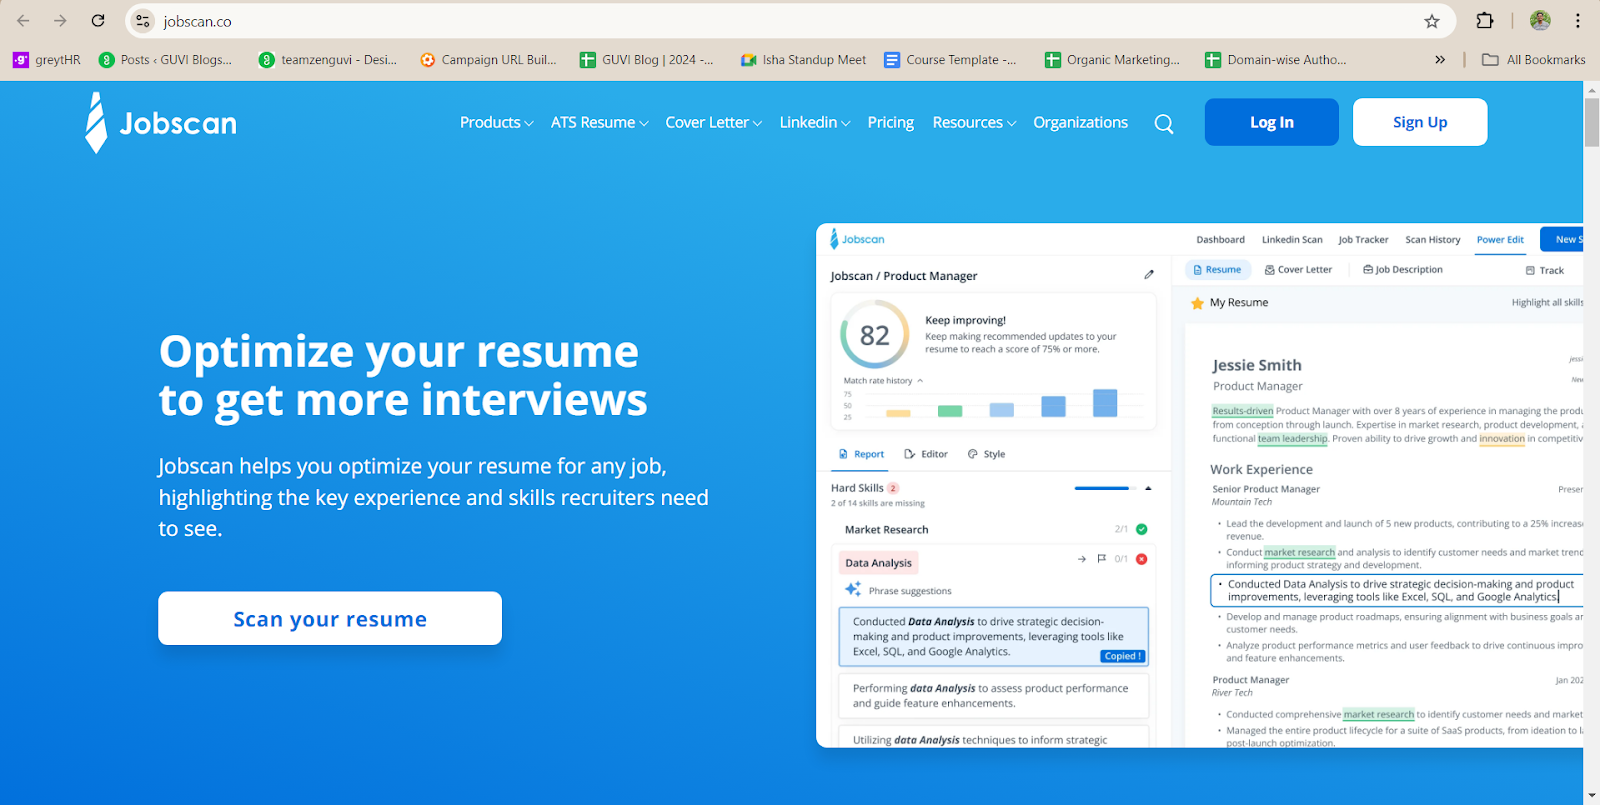
Task: Click the green check beside Market Research
Action: 1142,529
